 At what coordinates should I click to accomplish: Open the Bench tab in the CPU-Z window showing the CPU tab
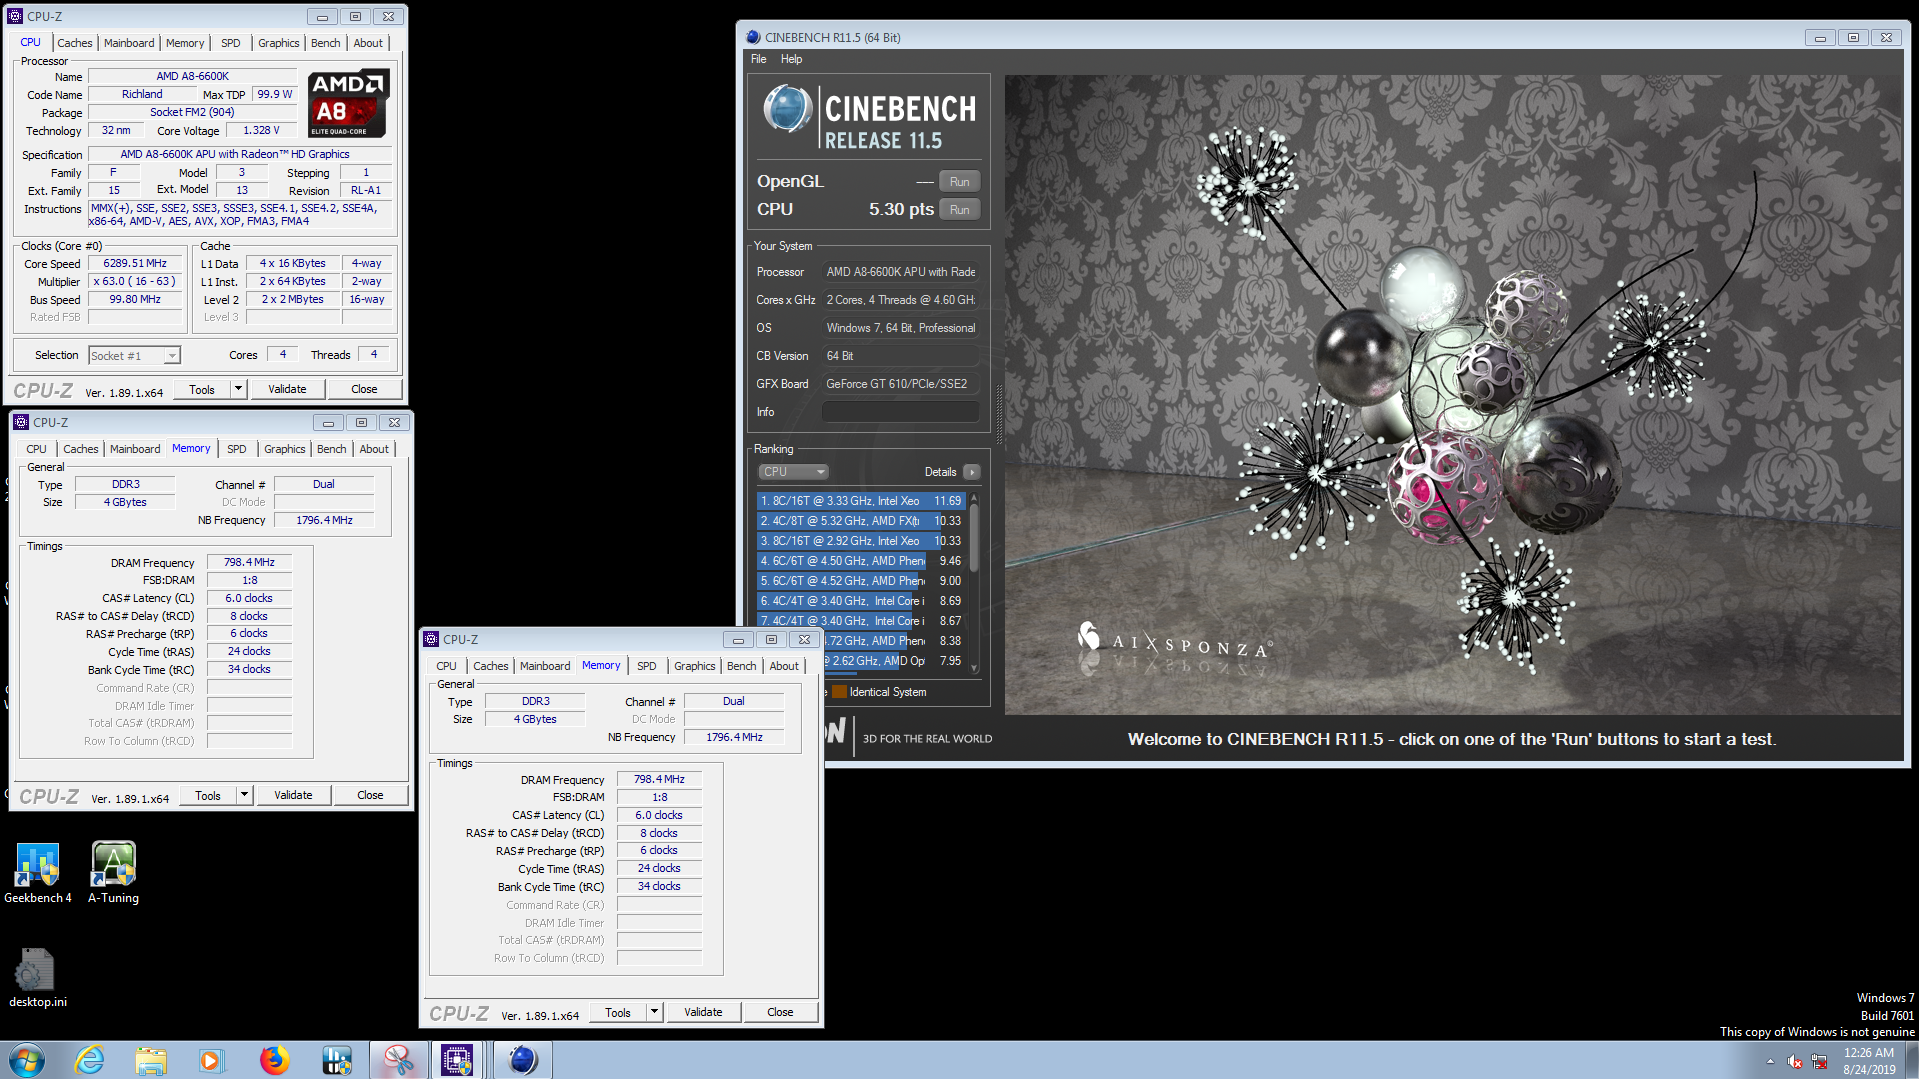point(326,43)
